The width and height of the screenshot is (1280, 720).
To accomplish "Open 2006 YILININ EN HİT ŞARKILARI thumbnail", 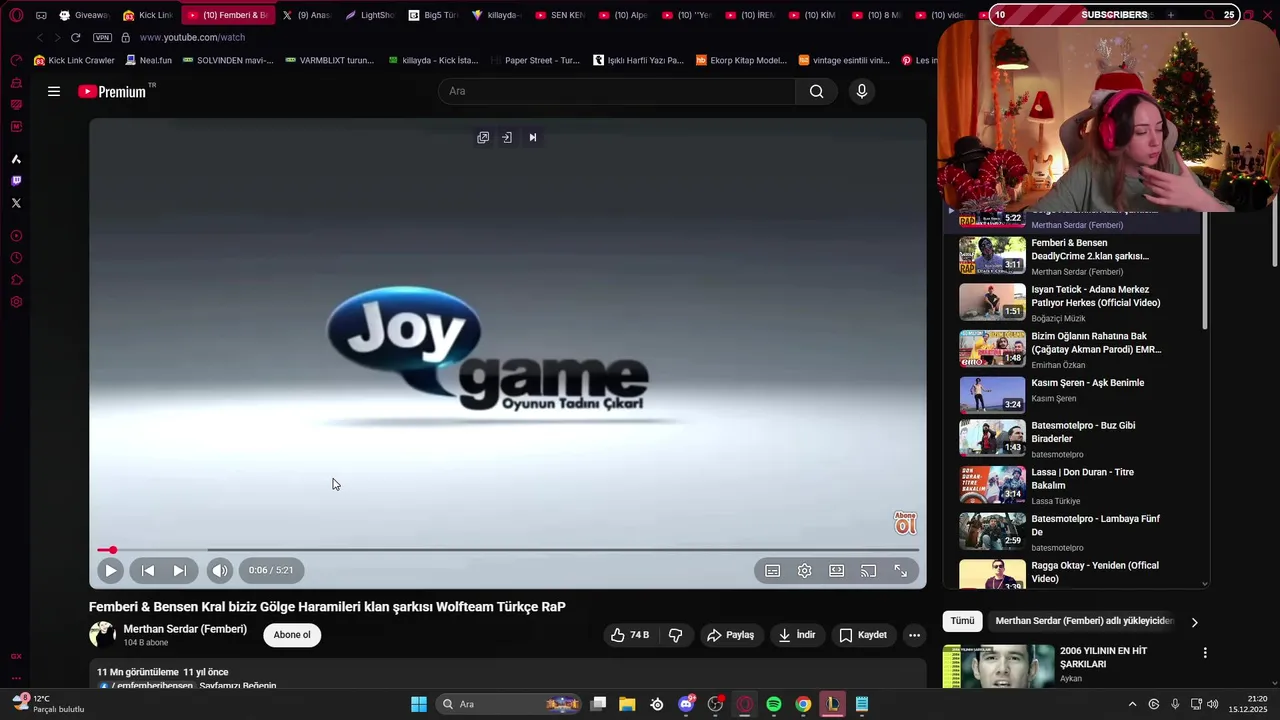I will [998, 666].
